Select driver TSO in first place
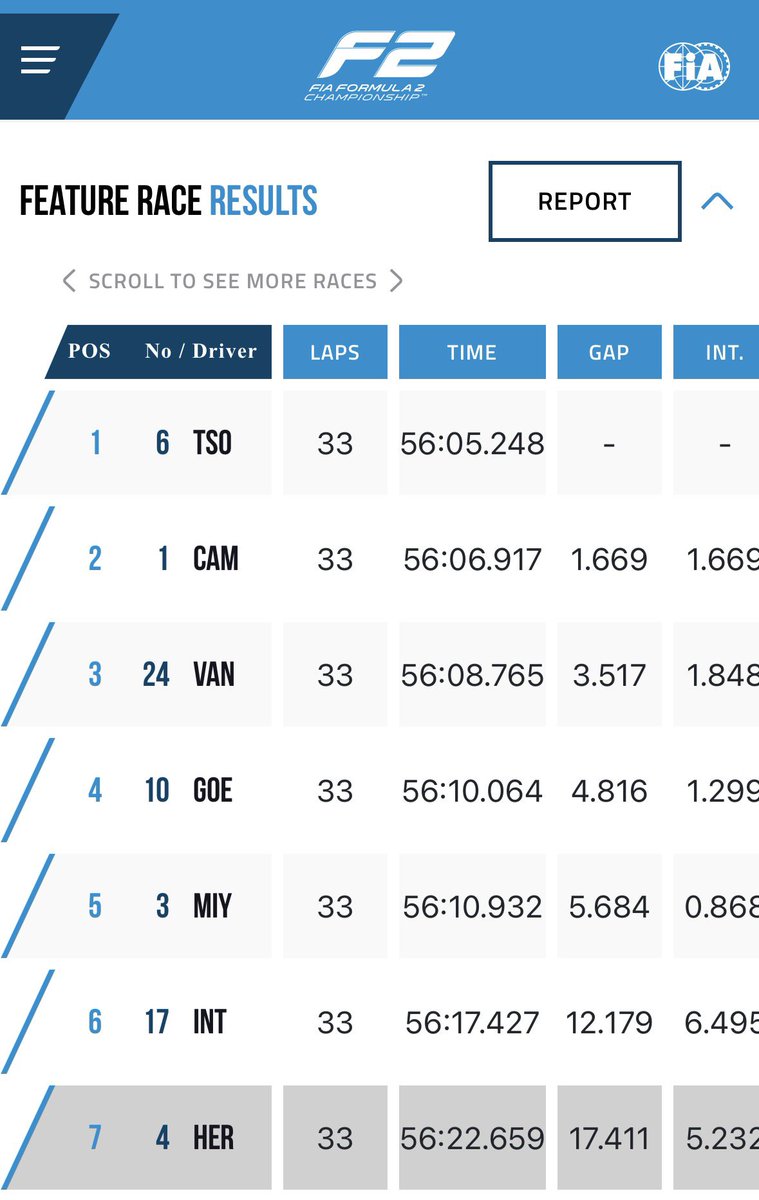Viewport: 759px width, 1200px height. coord(212,442)
